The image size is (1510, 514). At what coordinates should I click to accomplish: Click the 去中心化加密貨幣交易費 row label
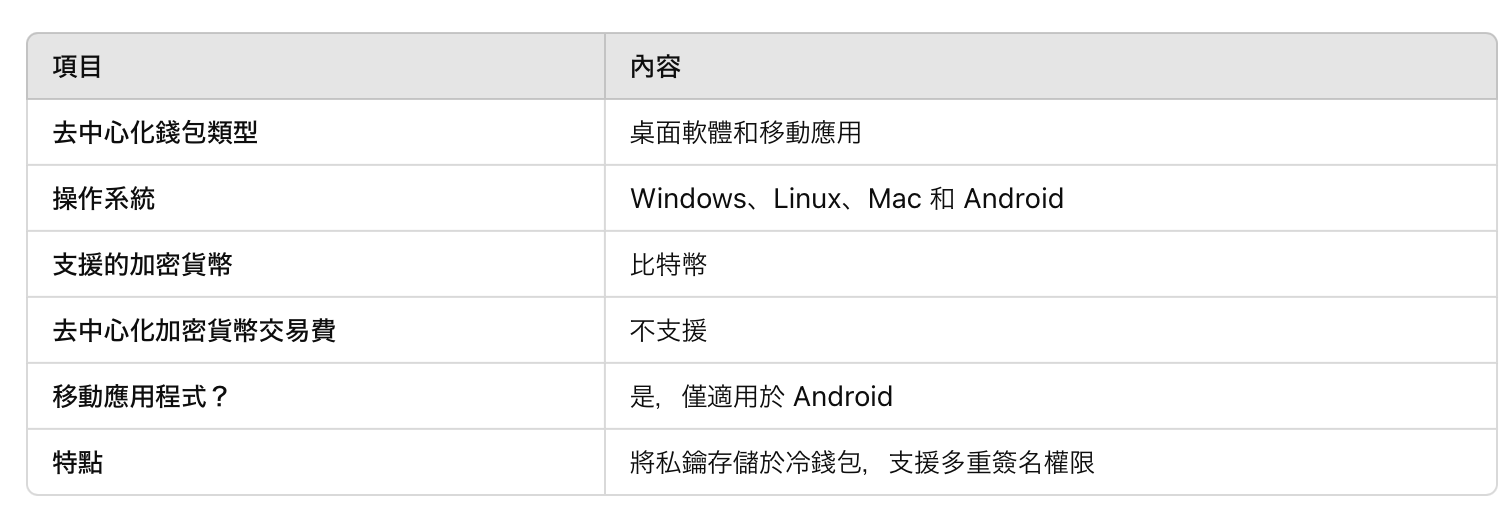pyautogui.click(x=194, y=330)
